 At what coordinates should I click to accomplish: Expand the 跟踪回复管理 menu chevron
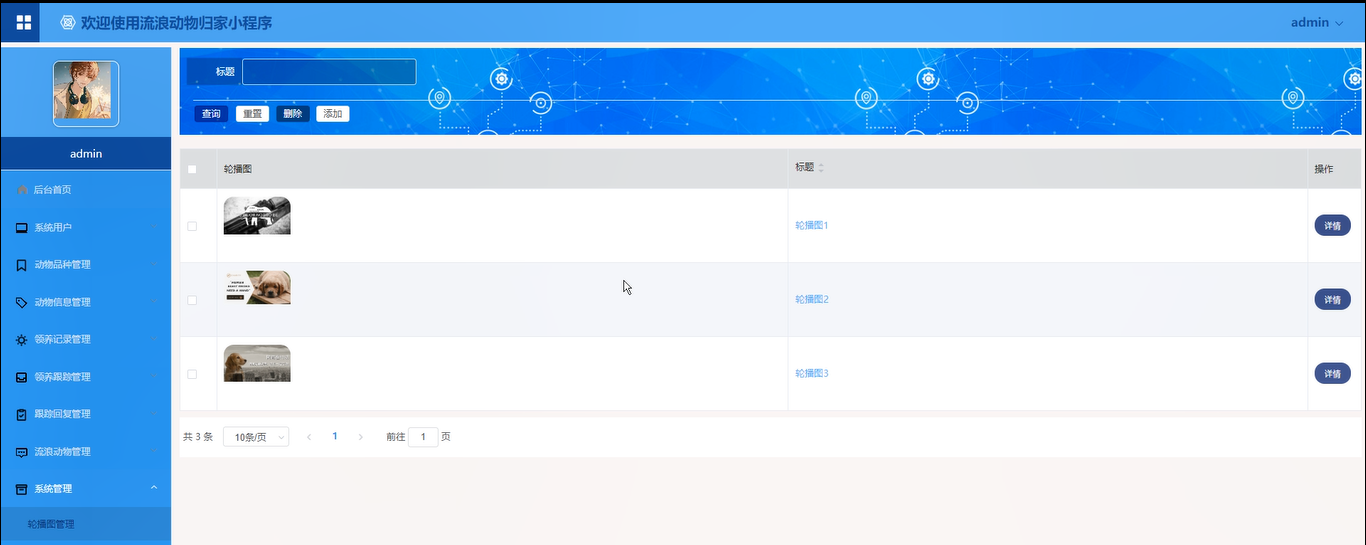[x=153, y=414]
